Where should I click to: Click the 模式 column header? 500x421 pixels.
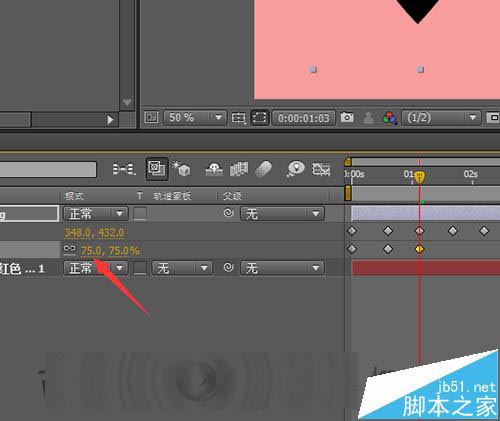pos(74,196)
